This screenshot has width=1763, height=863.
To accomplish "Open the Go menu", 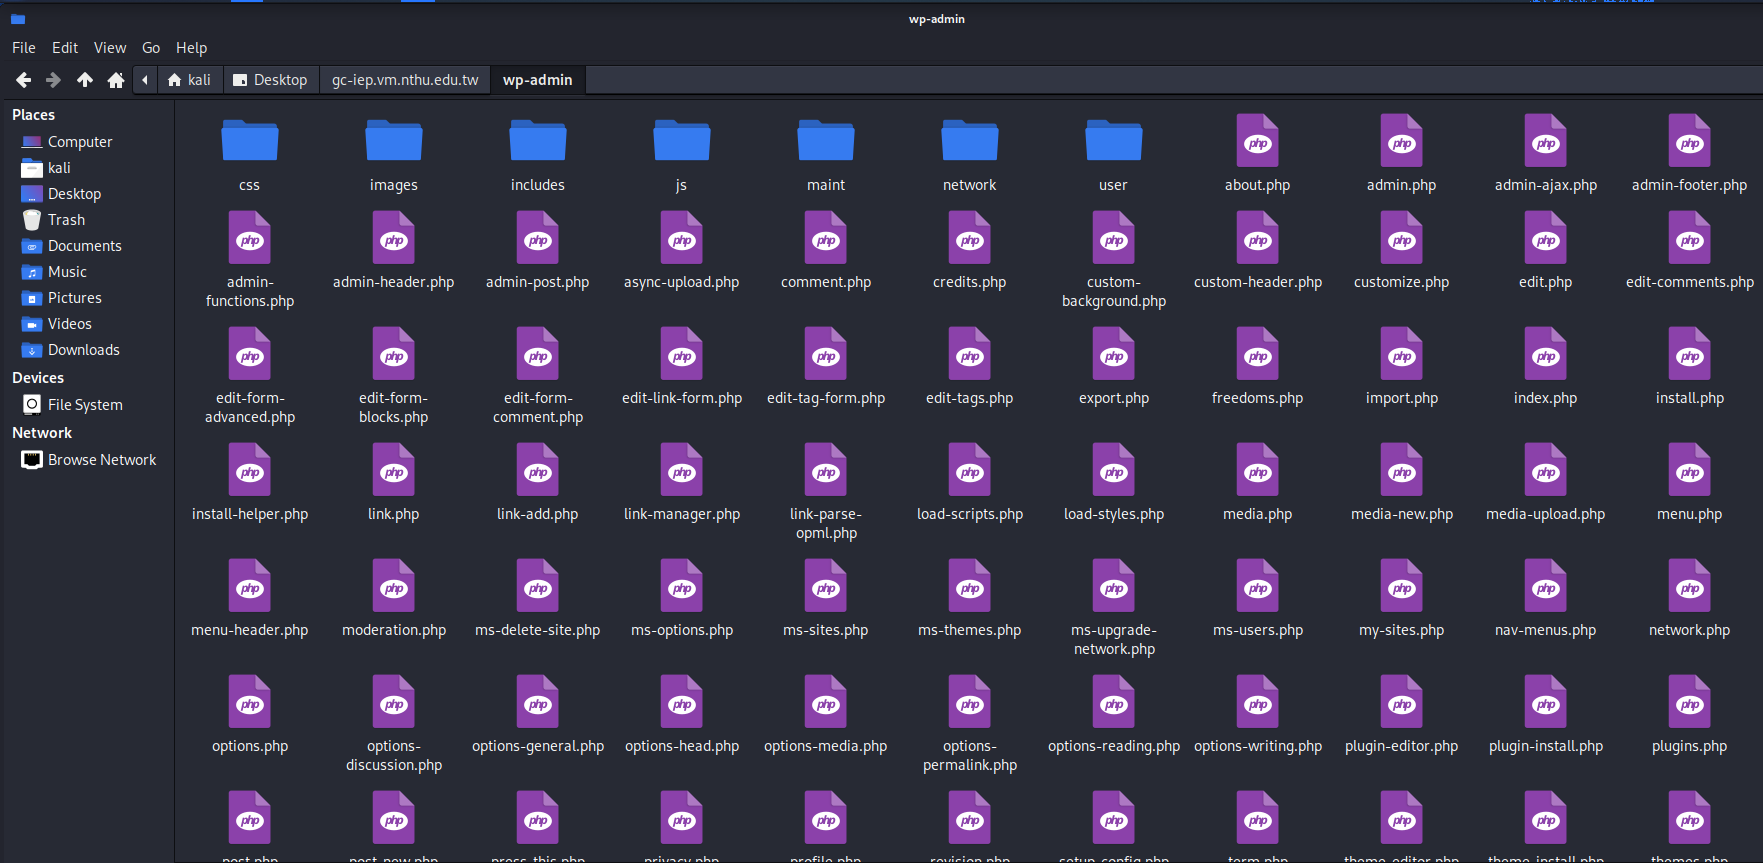I will click(151, 48).
